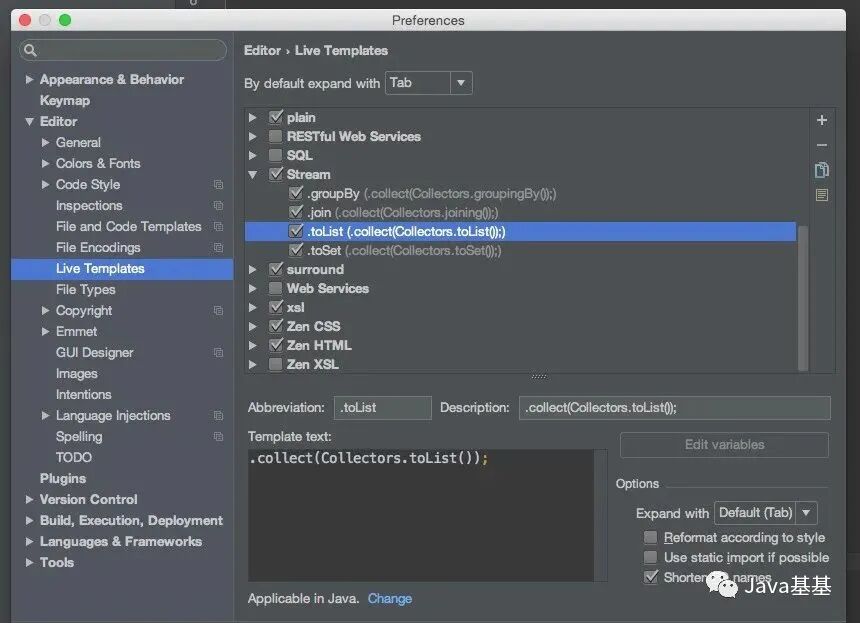
Task: Enable the SQL group checkbox
Action: coord(275,155)
